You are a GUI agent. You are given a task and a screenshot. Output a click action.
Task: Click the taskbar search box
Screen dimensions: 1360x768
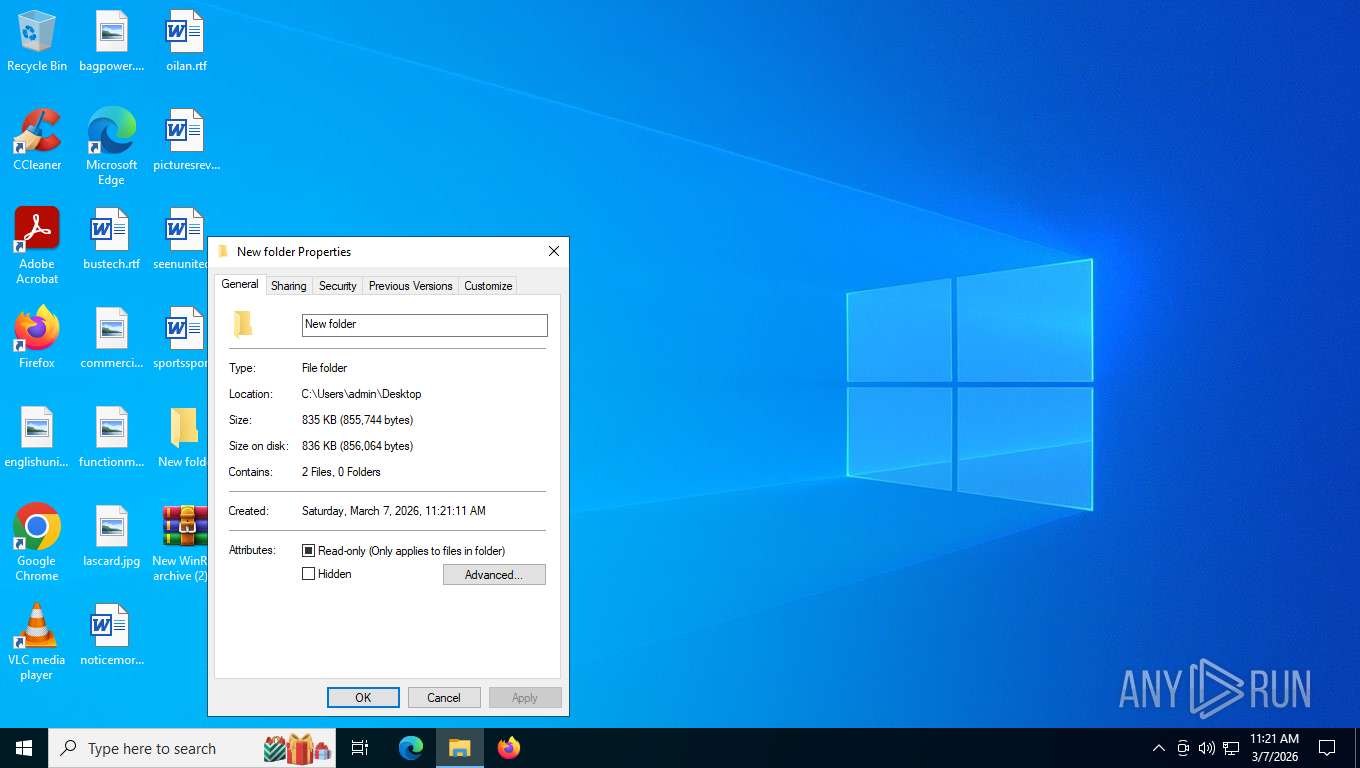[192, 748]
